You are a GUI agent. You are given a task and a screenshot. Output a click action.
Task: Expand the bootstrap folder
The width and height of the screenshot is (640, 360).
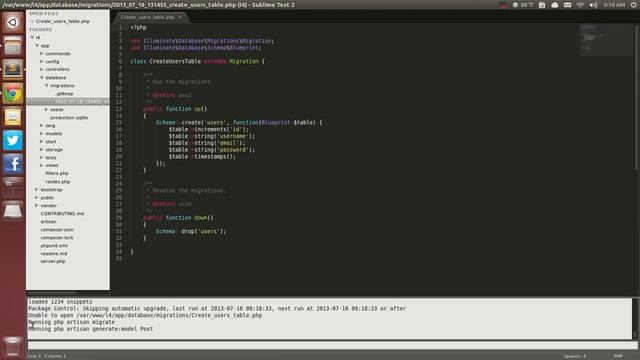[x=37, y=189]
